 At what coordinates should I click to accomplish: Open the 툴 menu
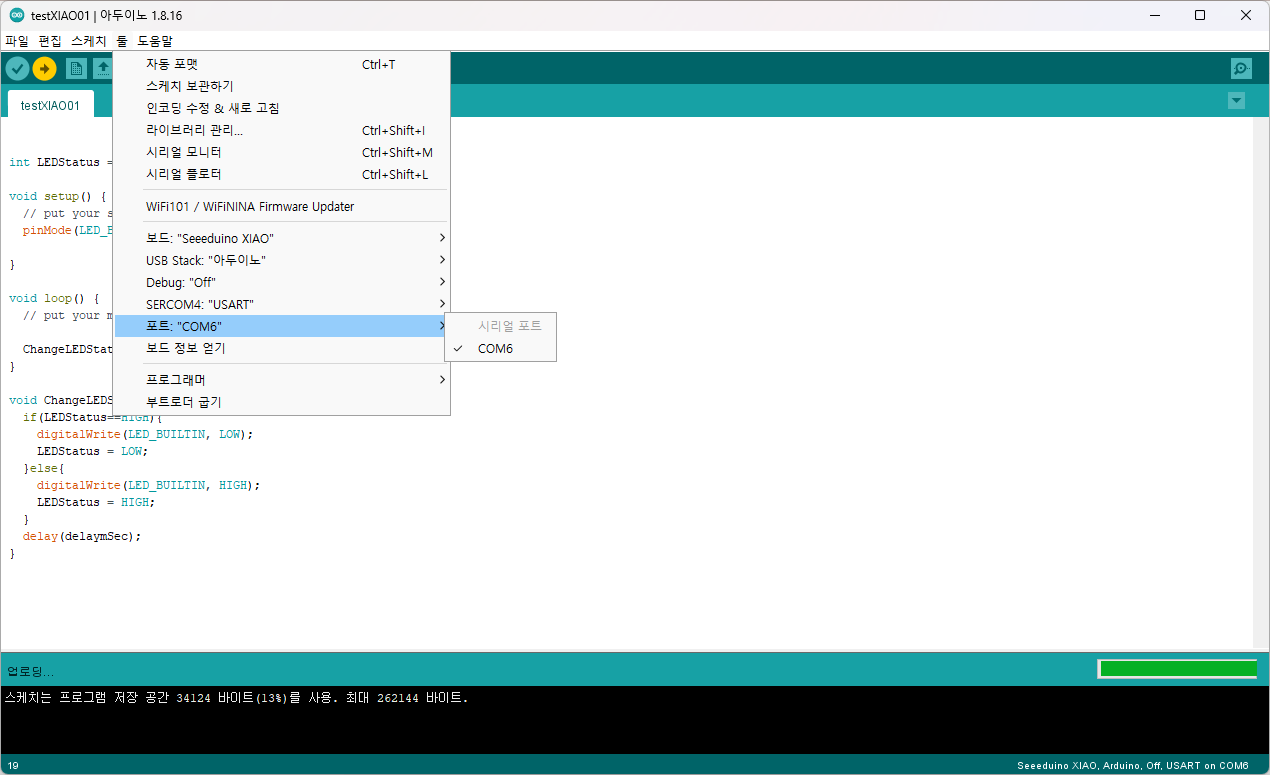(x=122, y=41)
